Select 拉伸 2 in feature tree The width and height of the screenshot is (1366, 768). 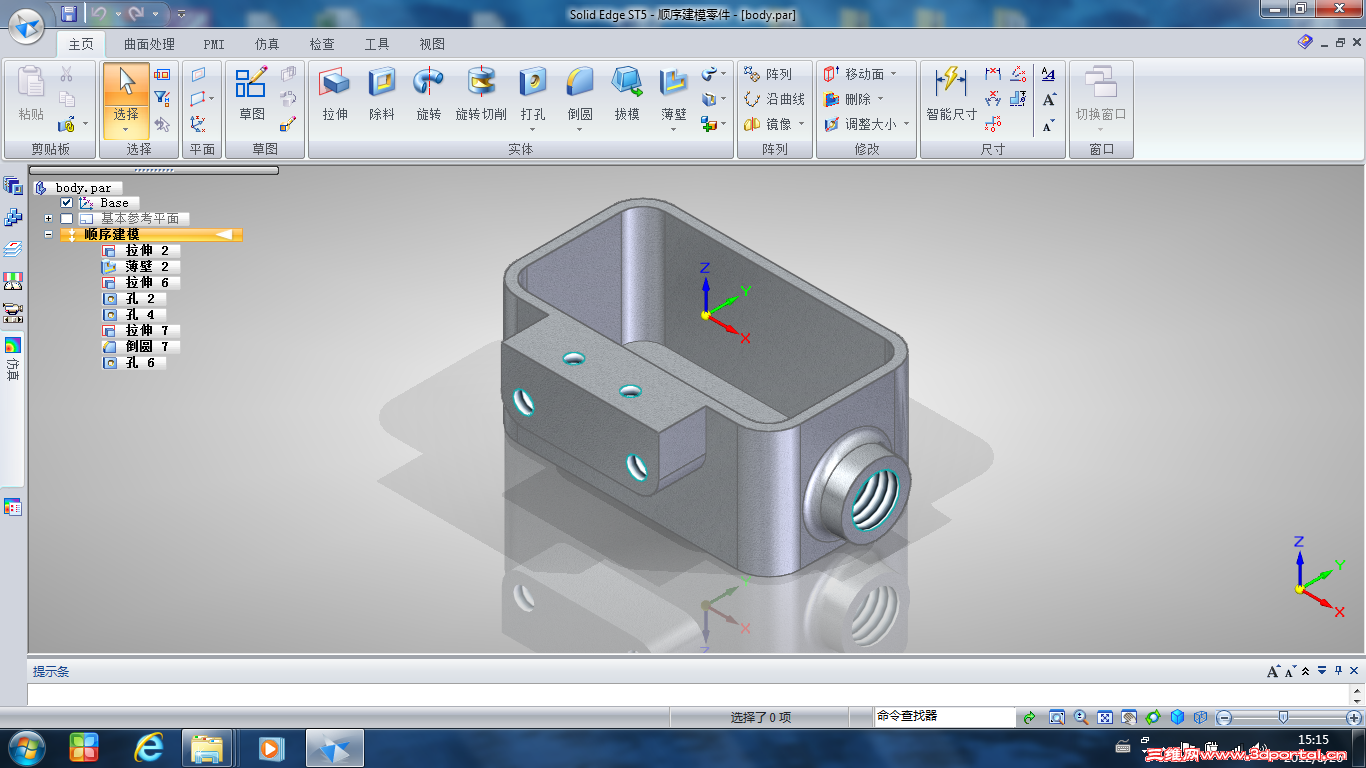click(141, 250)
